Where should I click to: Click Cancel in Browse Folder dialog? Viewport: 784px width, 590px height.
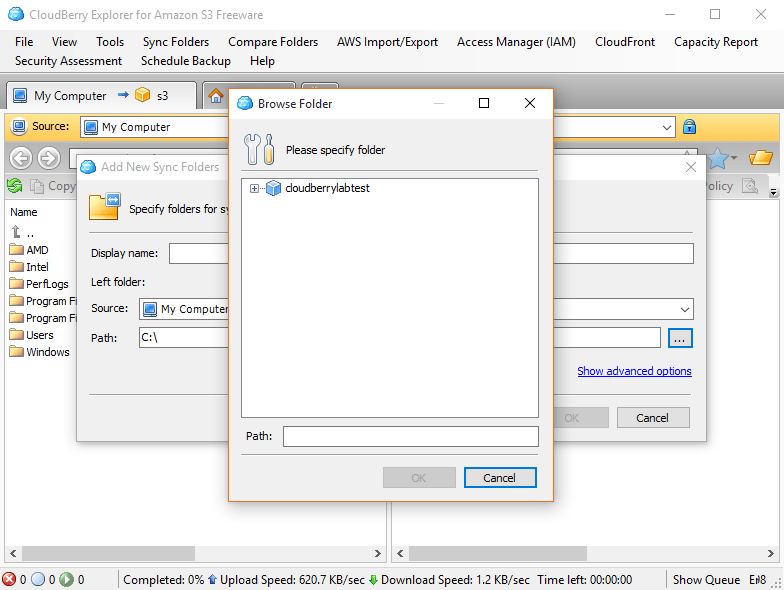pyautogui.click(x=500, y=478)
